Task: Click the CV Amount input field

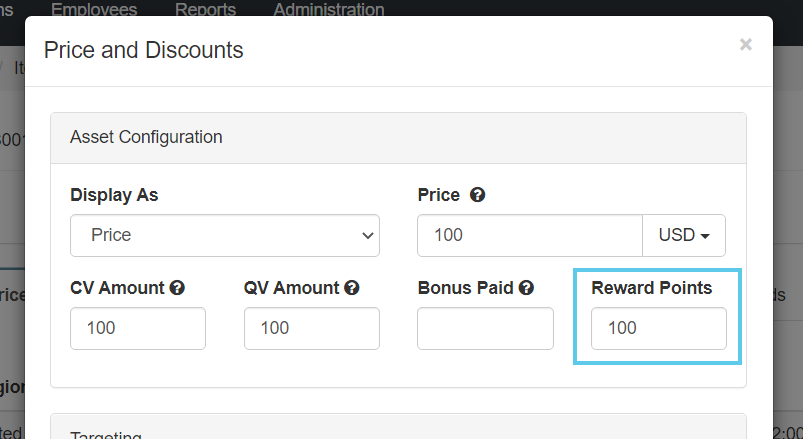Action: [138, 328]
